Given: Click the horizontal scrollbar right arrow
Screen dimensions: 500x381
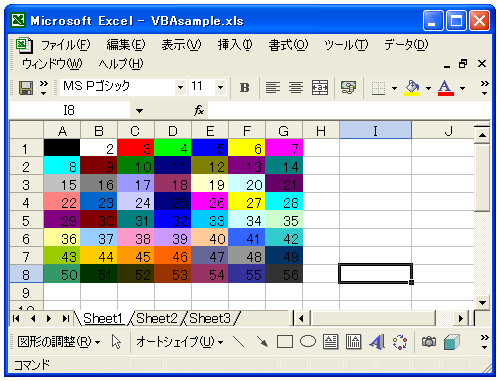Looking at the screenshot, I should (461, 318).
